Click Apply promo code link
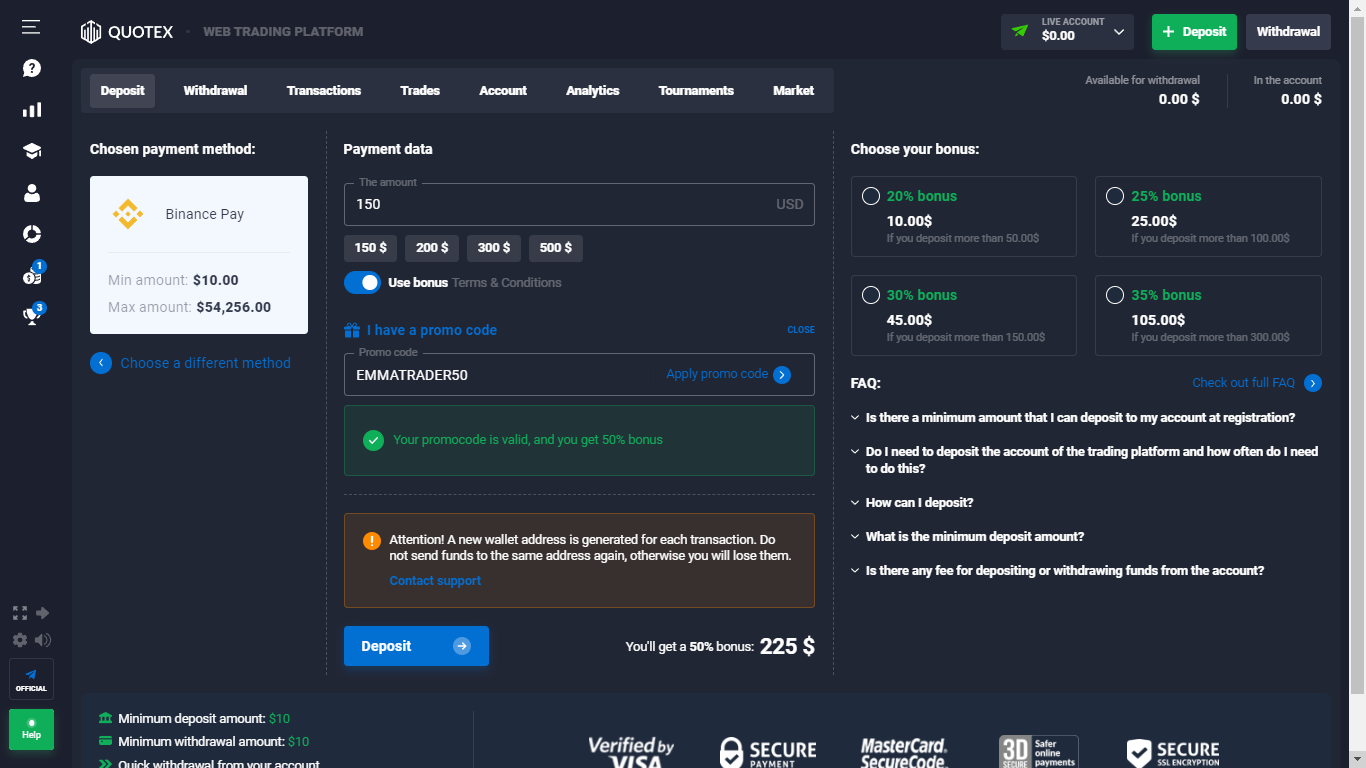This screenshot has width=1366, height=768. click(717, 374)
